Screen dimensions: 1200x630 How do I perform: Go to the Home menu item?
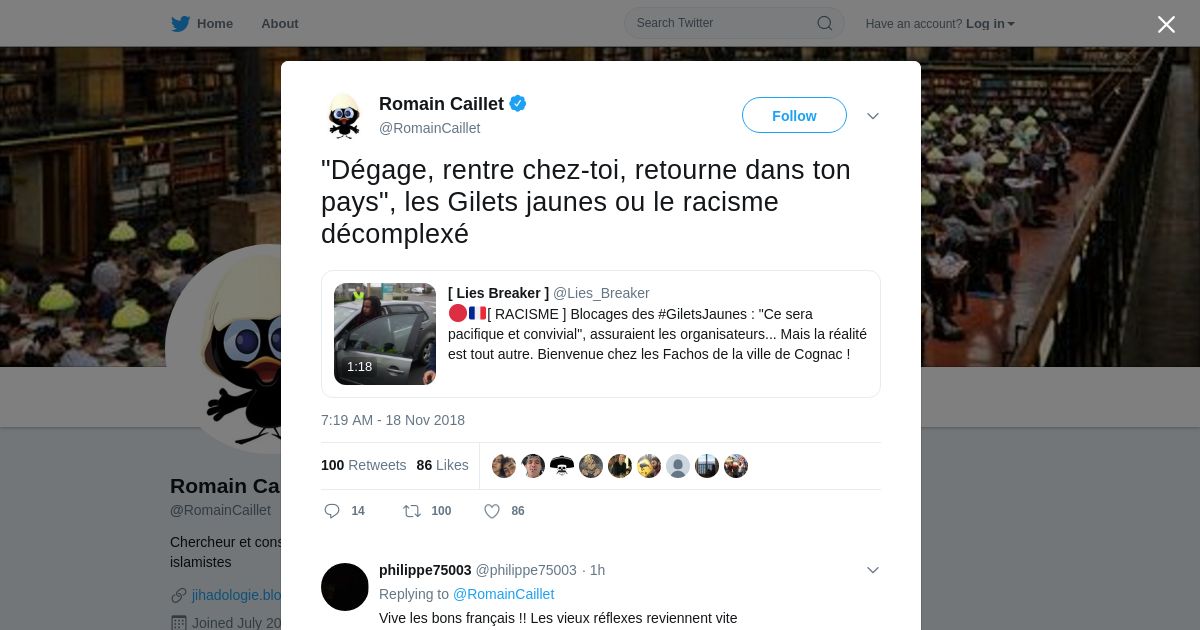pos(215,23)
